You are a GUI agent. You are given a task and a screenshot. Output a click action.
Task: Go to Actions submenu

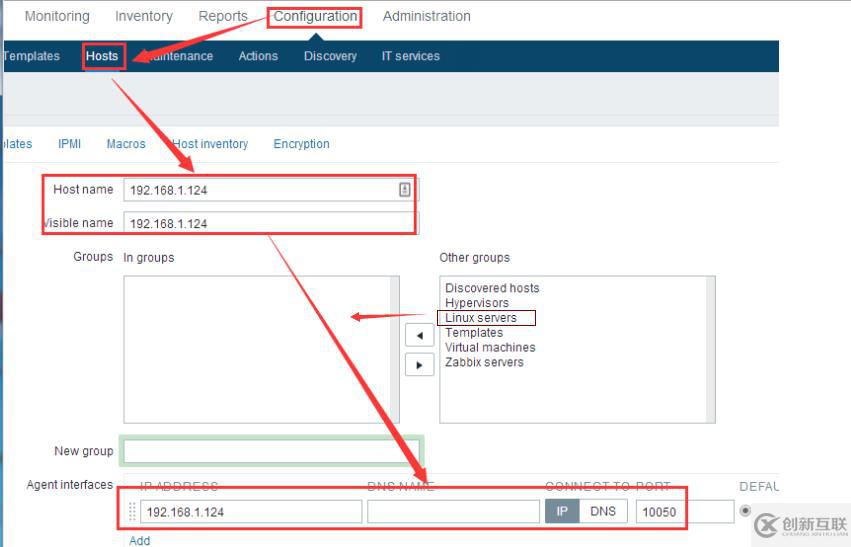258,56
